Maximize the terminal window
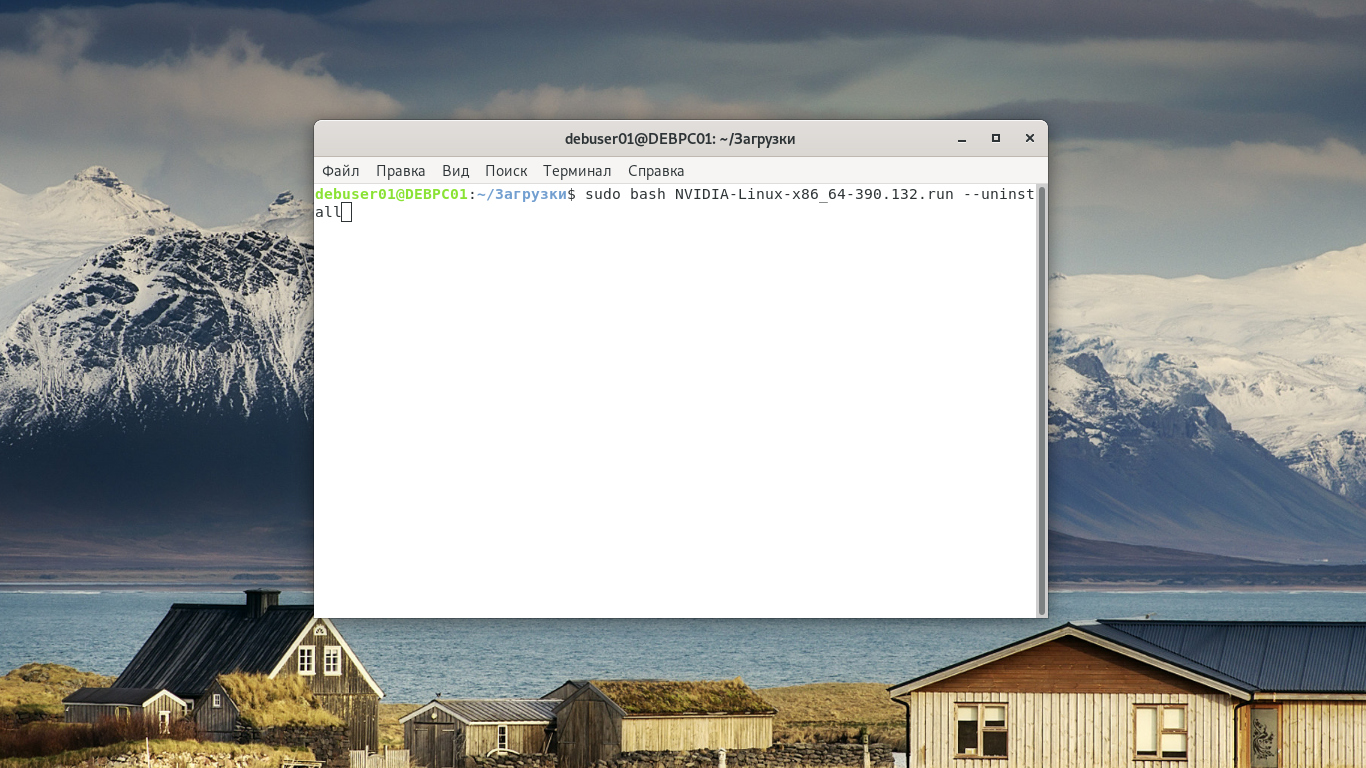 pyautogui.click(x=996, y=139)
